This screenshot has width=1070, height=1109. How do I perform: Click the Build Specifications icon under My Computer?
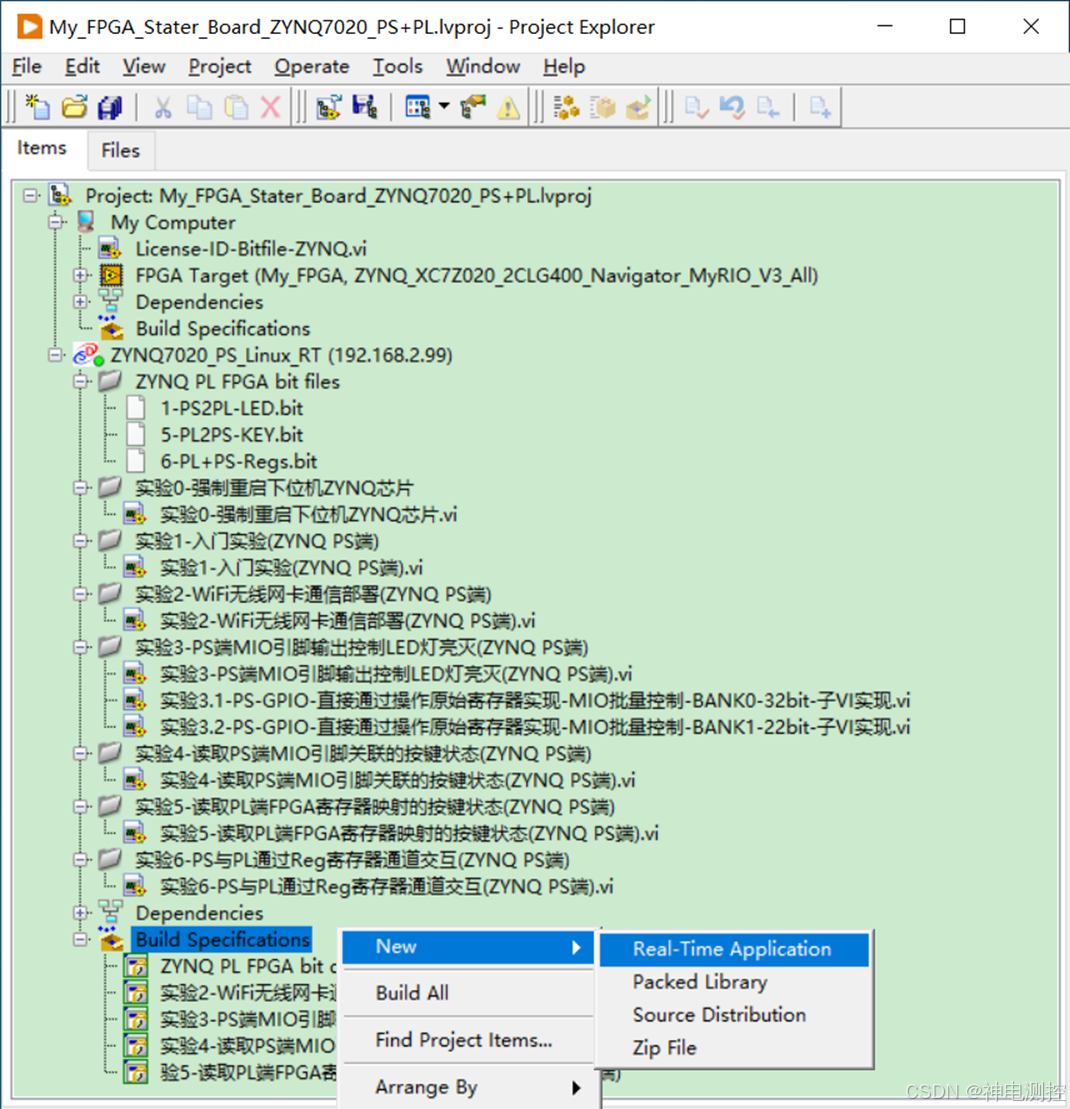tap(111, 327)
